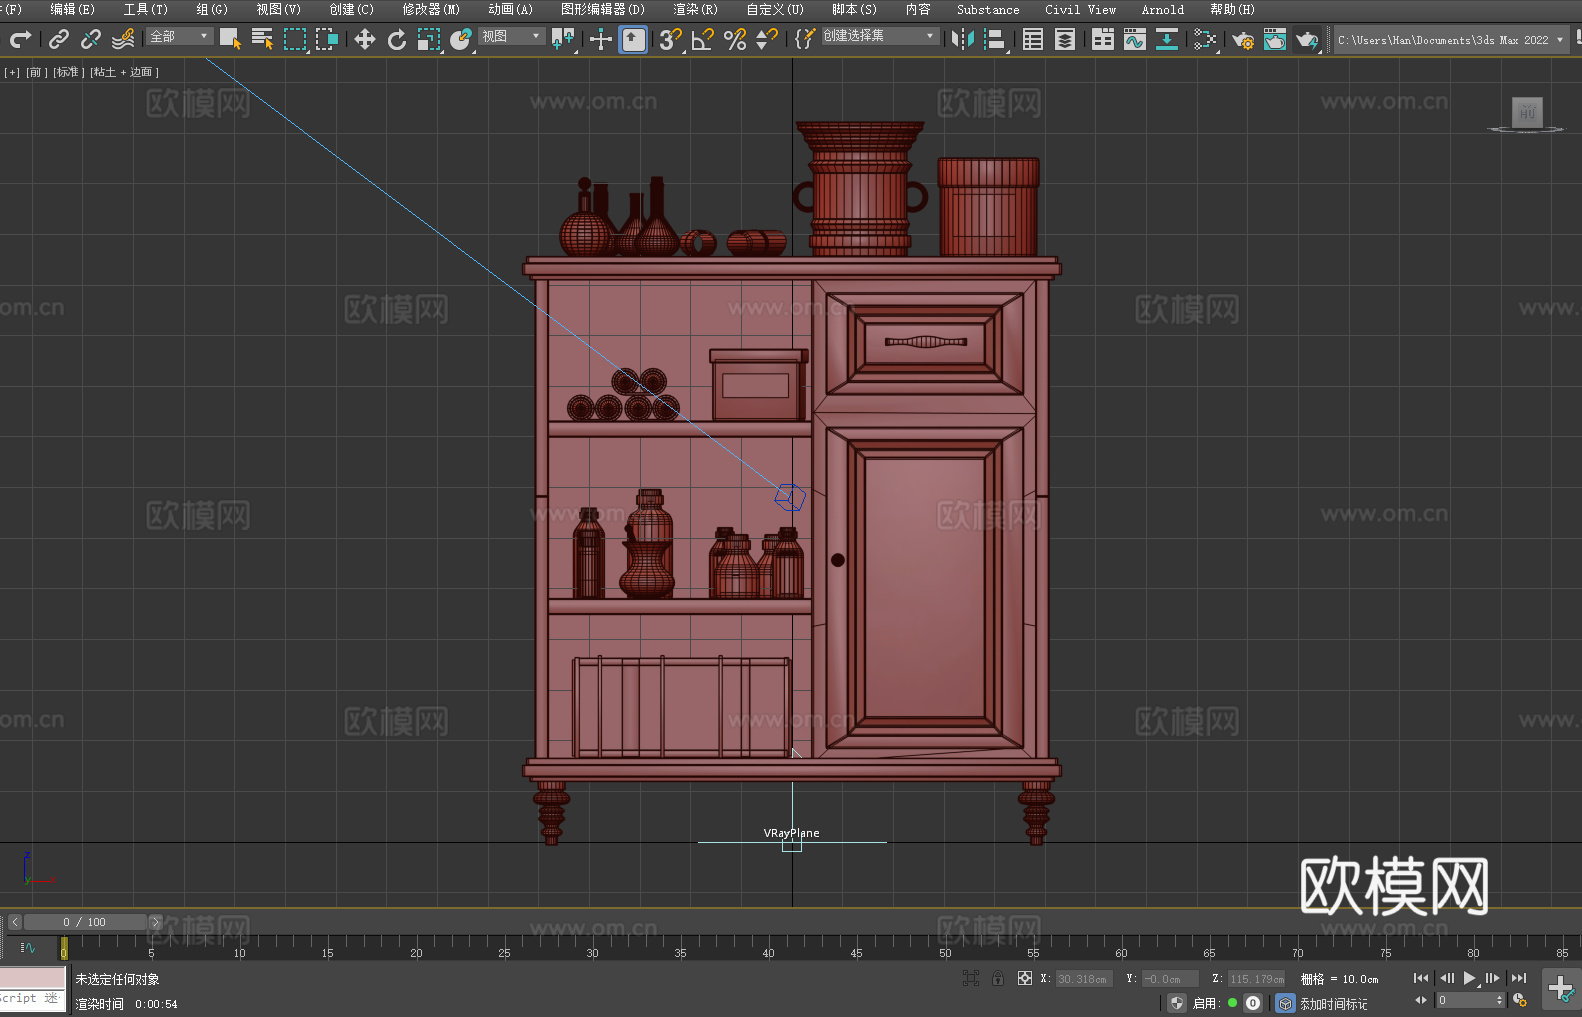Click the Play Animation button
The width and height of the screenshot is (1582, 1017).
click(x=1469, y=978)
